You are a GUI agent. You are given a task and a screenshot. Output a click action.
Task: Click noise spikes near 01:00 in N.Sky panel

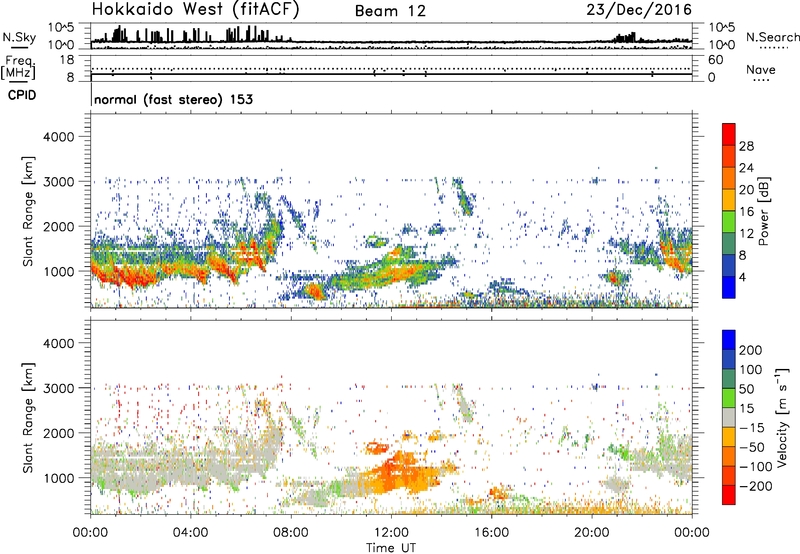point(118,34)
